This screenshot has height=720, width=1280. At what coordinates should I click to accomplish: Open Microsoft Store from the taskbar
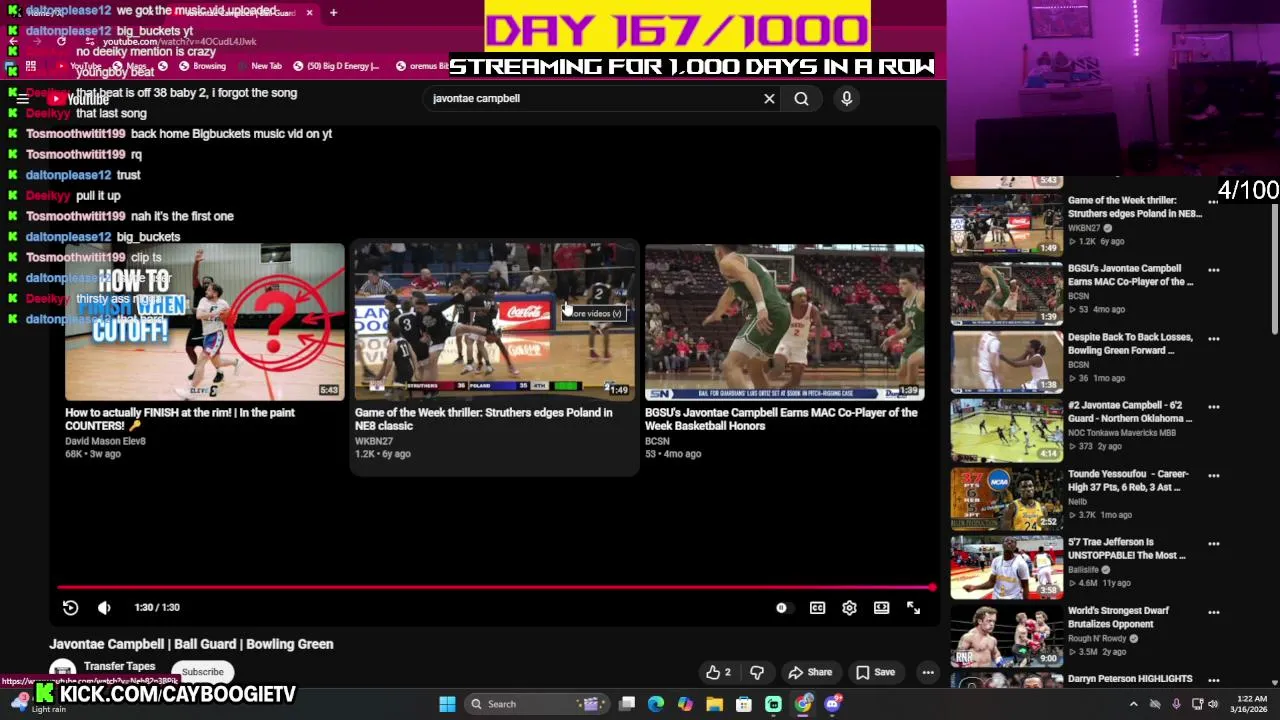coord(744,704)
